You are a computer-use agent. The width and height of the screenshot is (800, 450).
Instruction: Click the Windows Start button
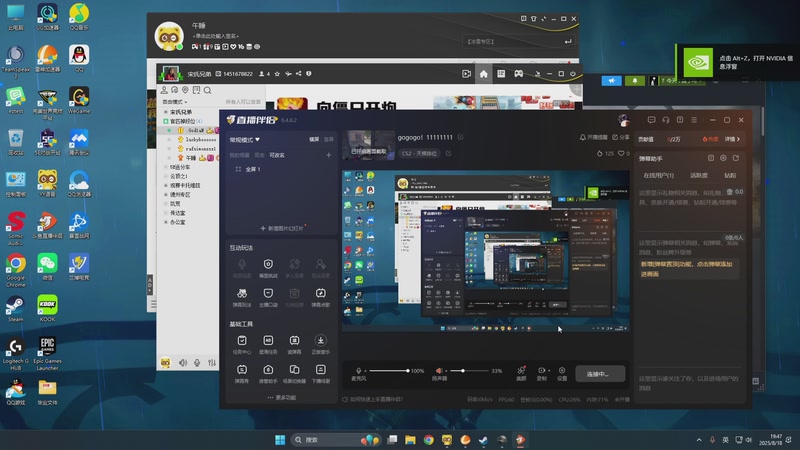pos(280,440)
